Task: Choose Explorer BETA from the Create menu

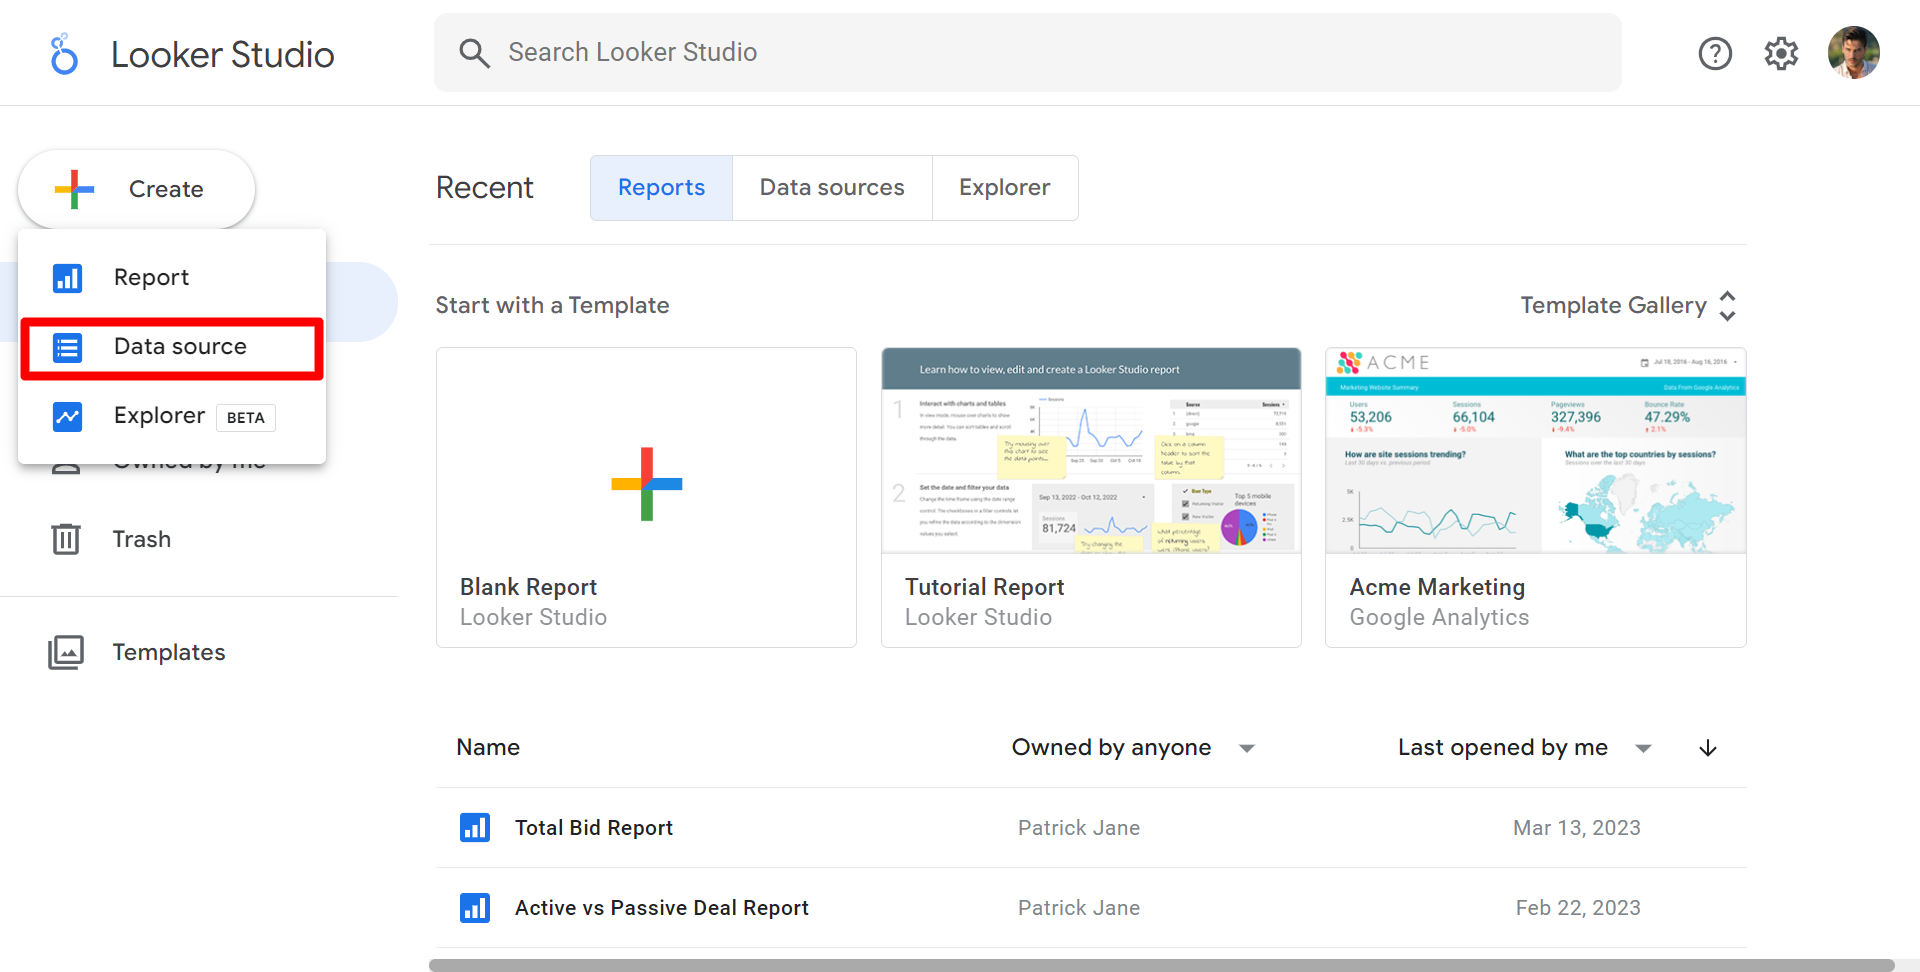Action: tap(172, 416)
